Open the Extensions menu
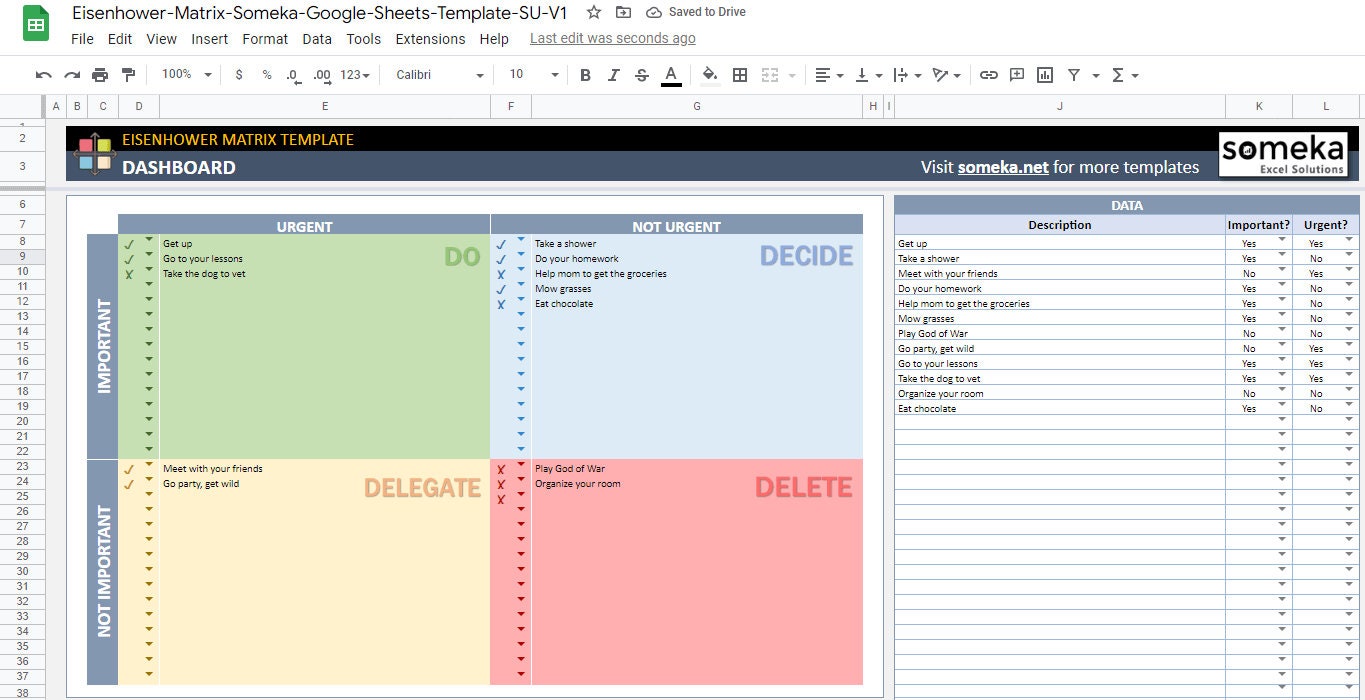 tap(430, 39)
